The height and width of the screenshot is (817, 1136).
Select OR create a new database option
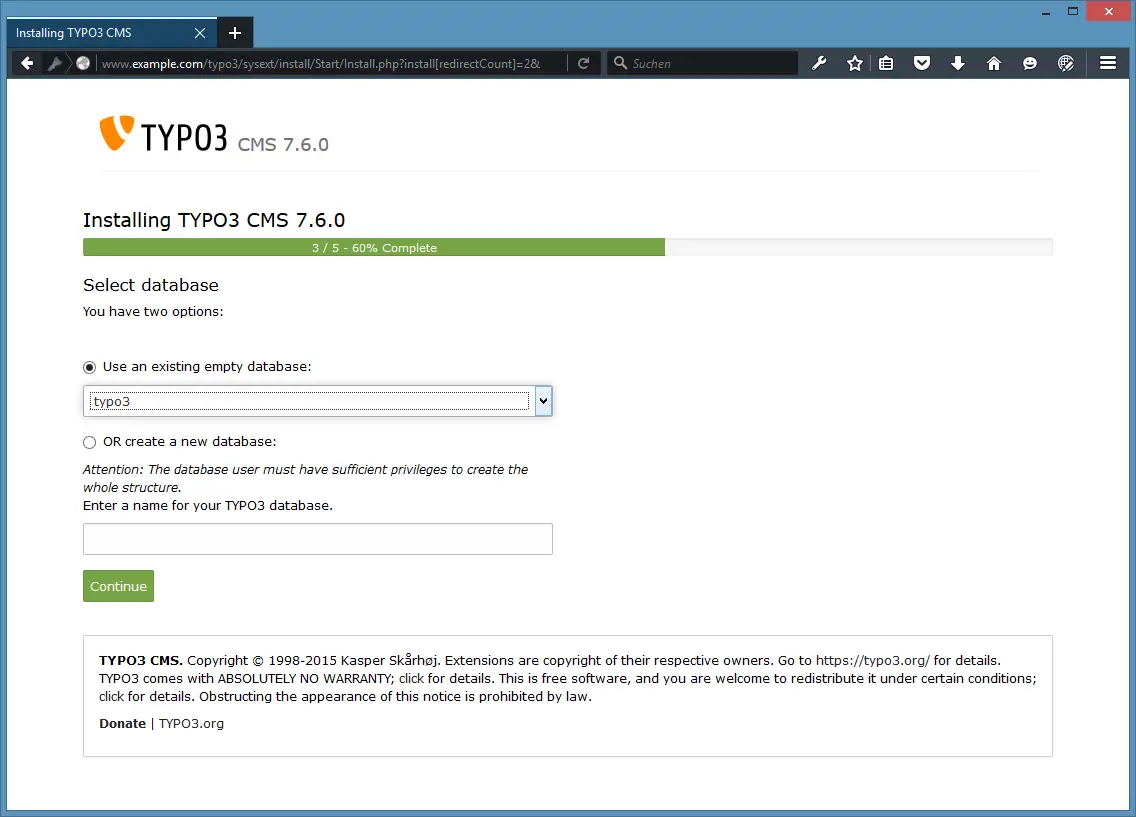[89, 442]
